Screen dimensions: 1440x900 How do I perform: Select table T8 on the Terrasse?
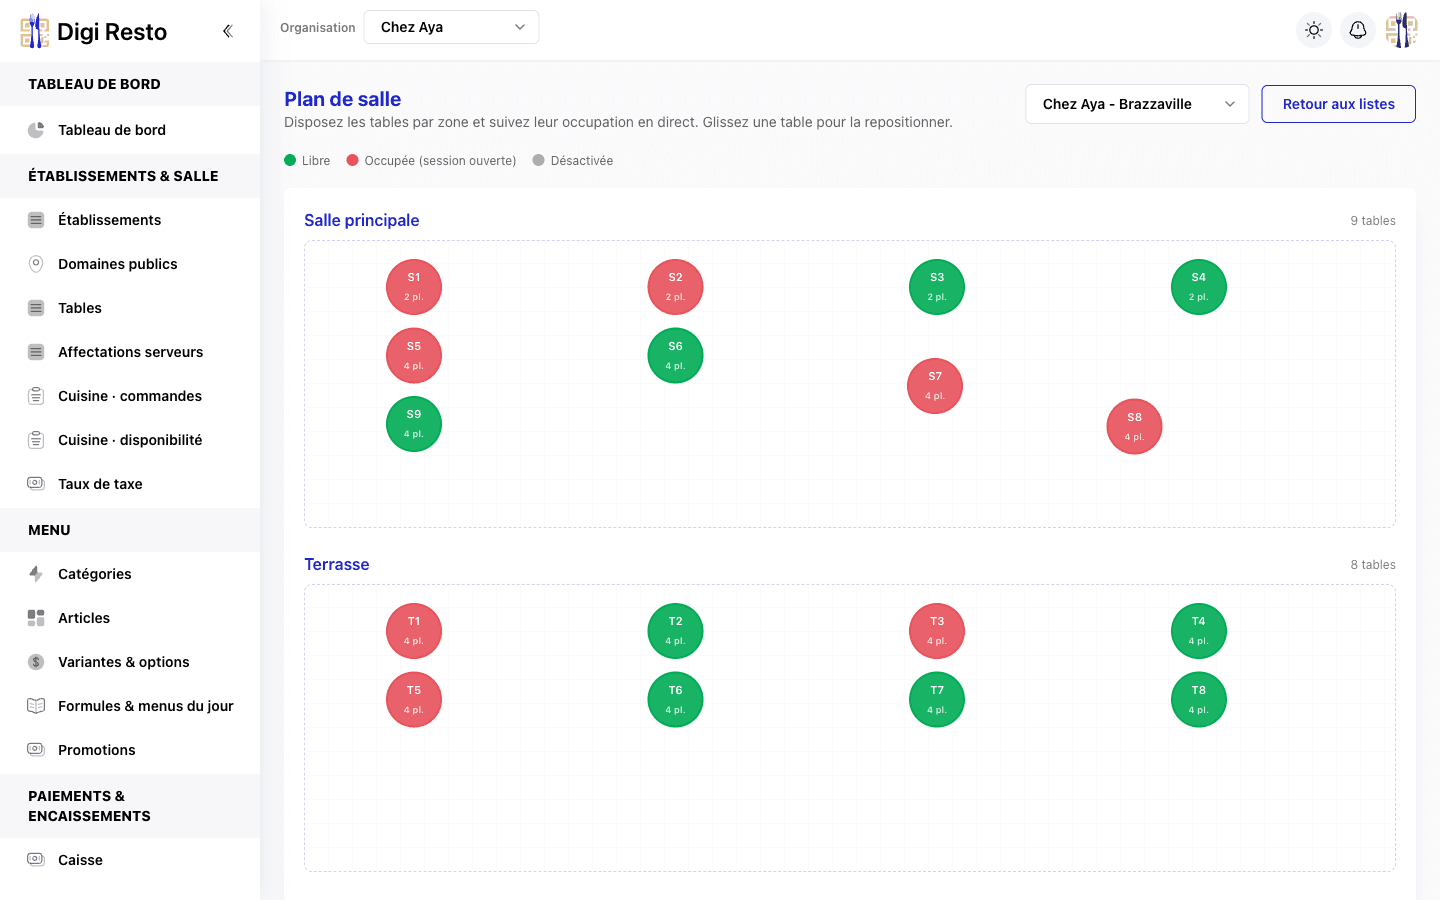click(x=1199, y=700)
